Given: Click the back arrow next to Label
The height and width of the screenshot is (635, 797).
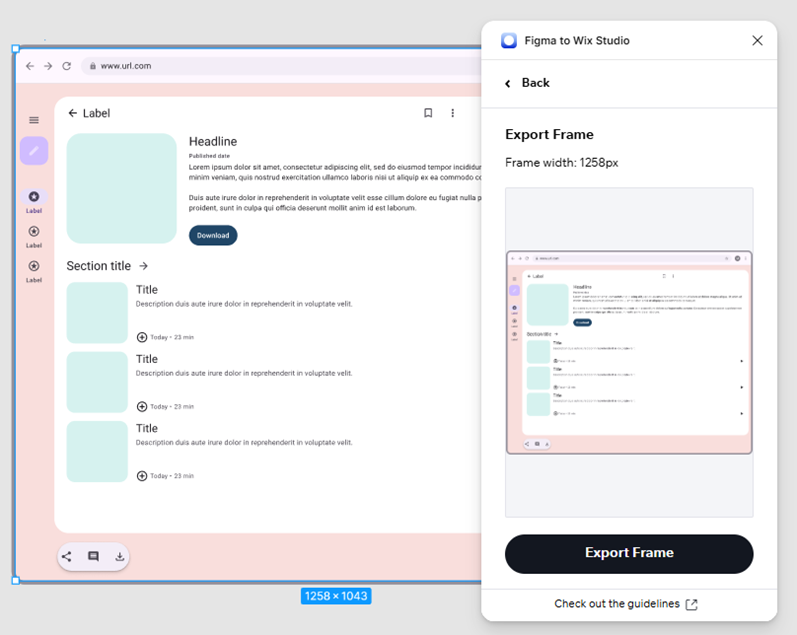Looking at the screenshot, I should click(x=73, y=113).
